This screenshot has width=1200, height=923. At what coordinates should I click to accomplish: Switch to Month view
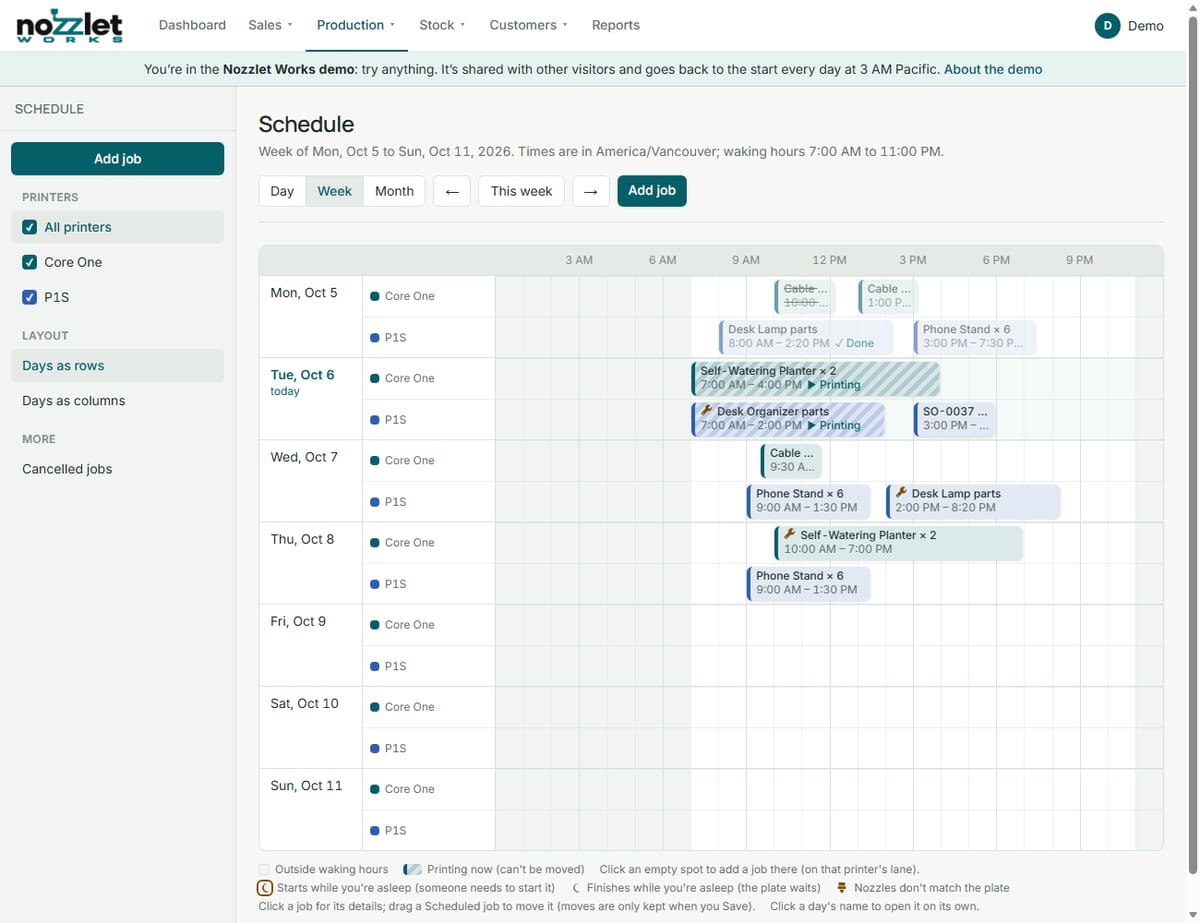coord(394,191)
